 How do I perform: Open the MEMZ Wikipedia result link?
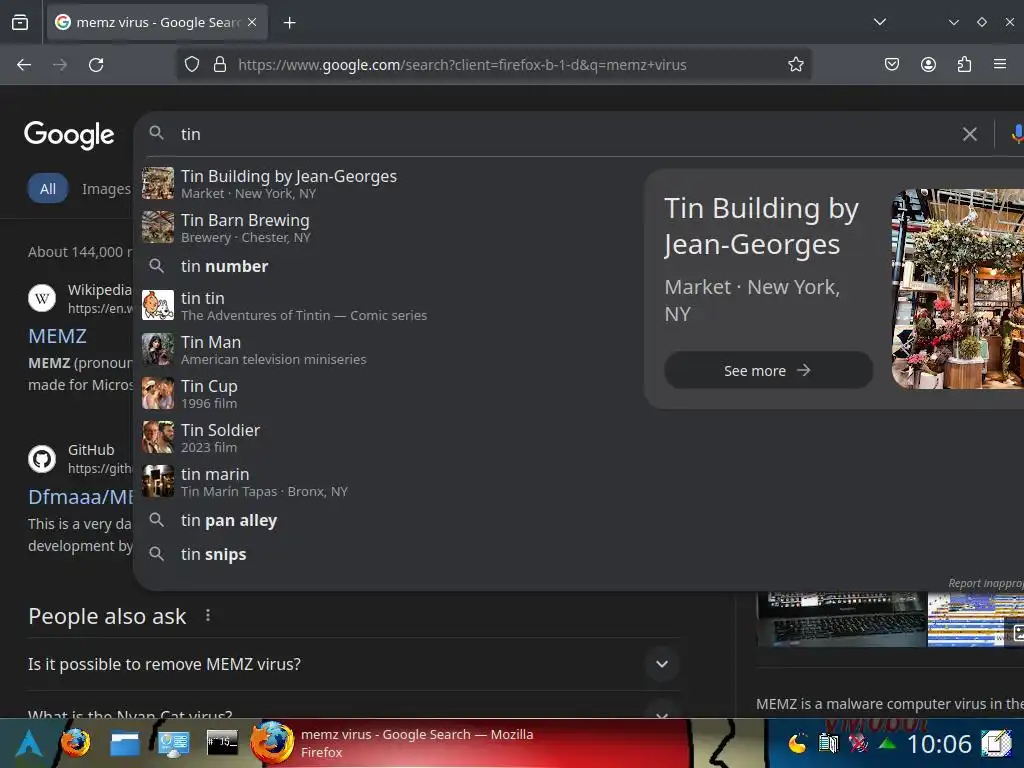[x=57, y=336]
